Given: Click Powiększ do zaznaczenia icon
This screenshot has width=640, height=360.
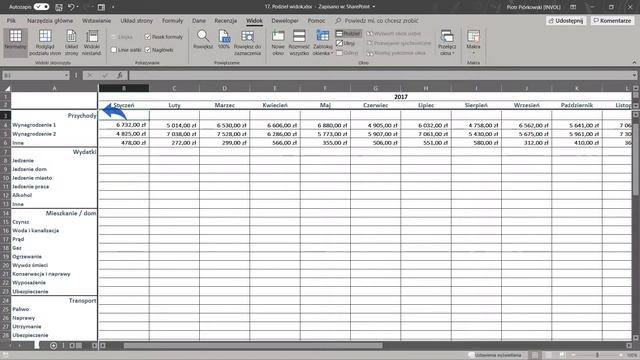Looking at the screenshot, I should (247, 36).
